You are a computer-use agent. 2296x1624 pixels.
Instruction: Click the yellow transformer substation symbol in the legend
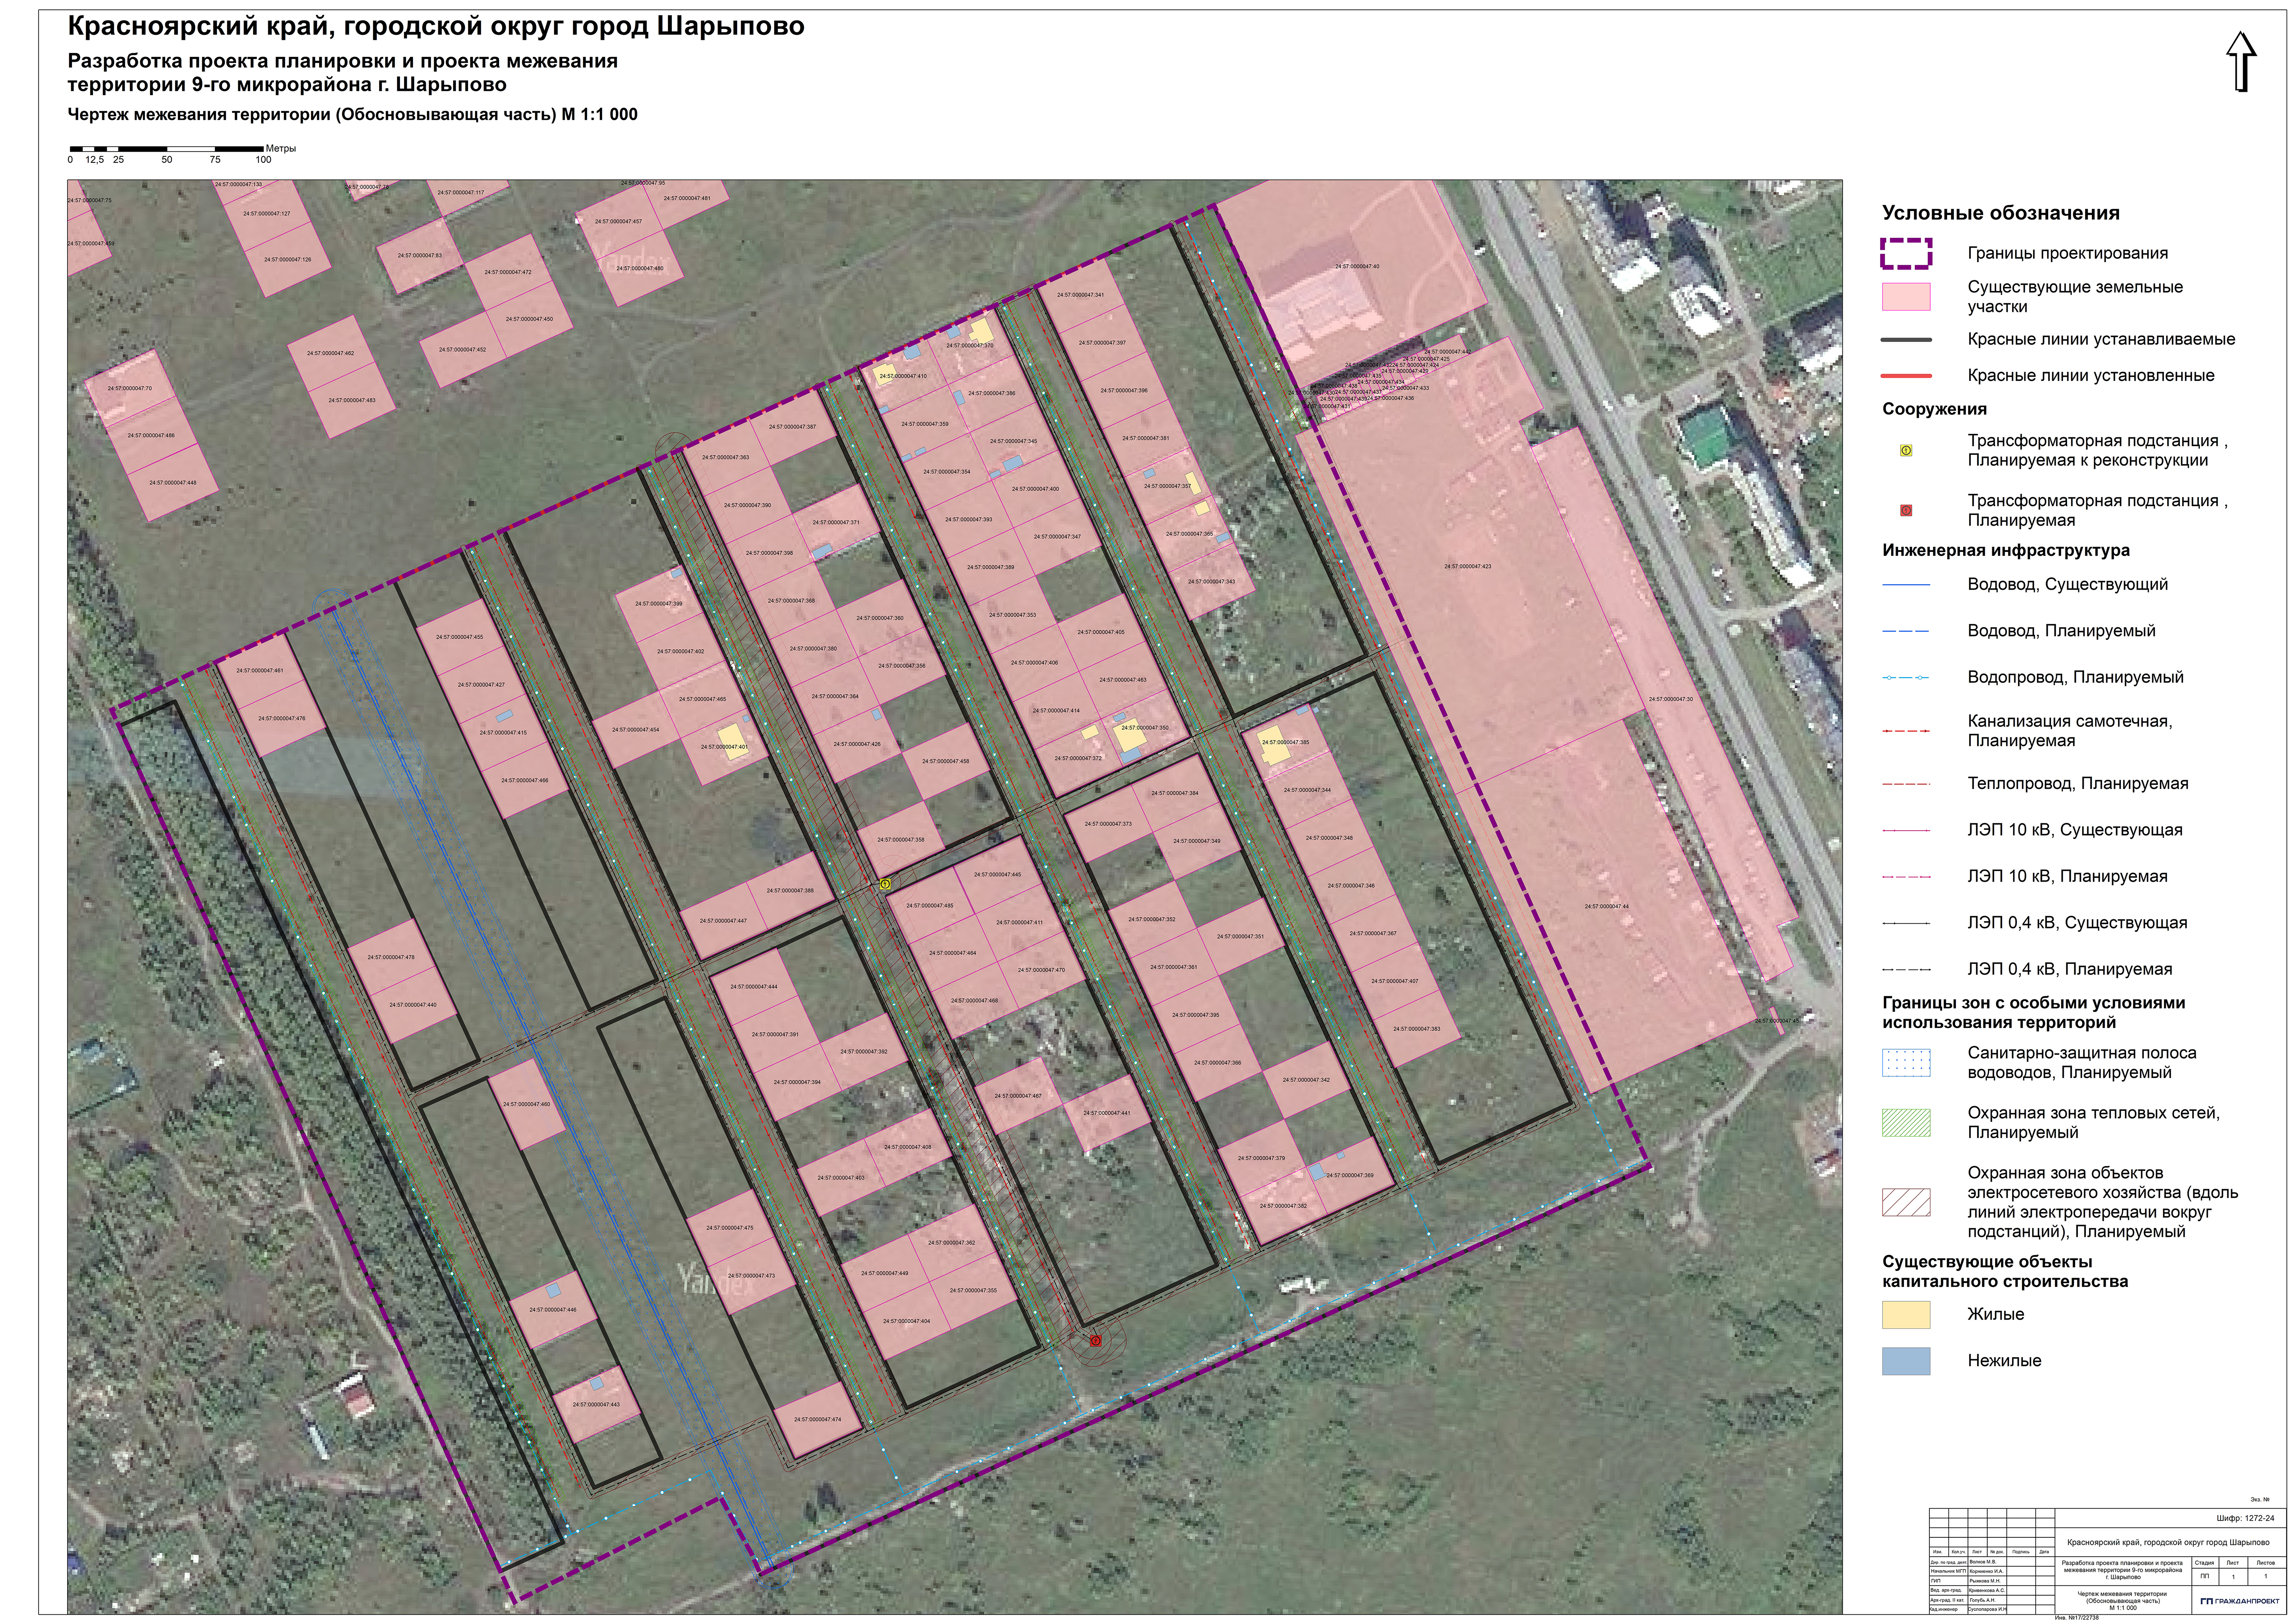click(x=1906, y=451)
